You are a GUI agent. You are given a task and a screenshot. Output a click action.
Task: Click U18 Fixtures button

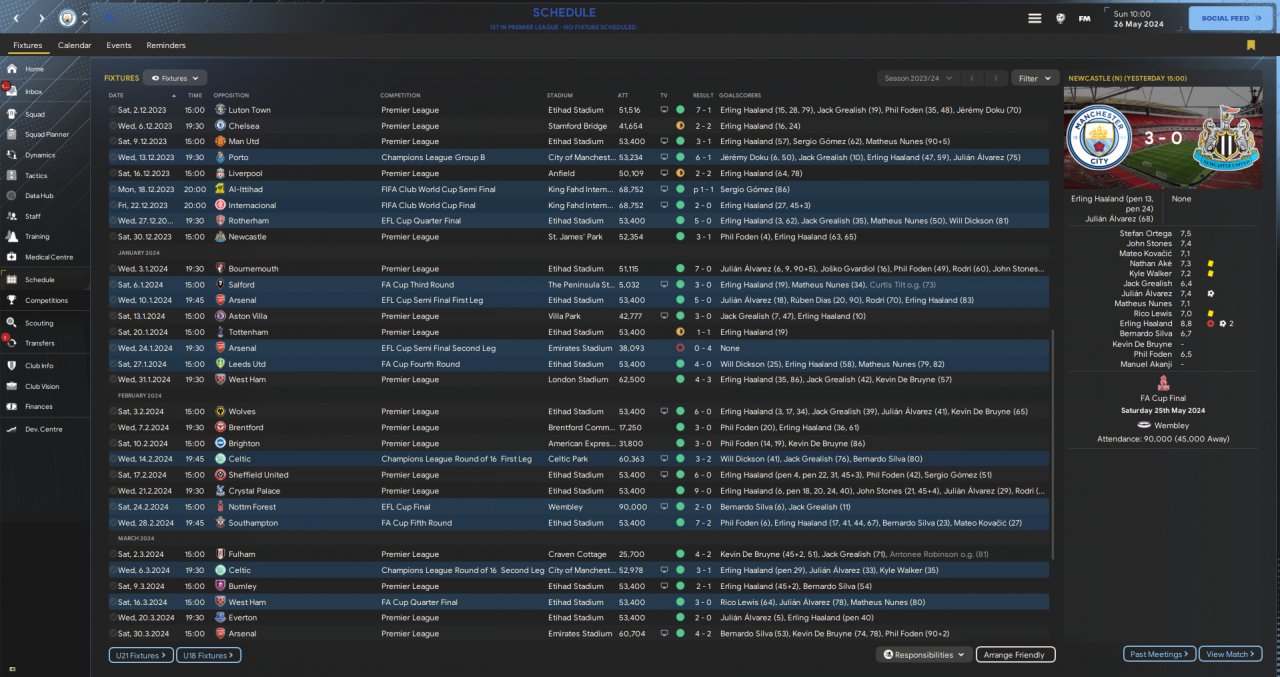coord(208,655)
